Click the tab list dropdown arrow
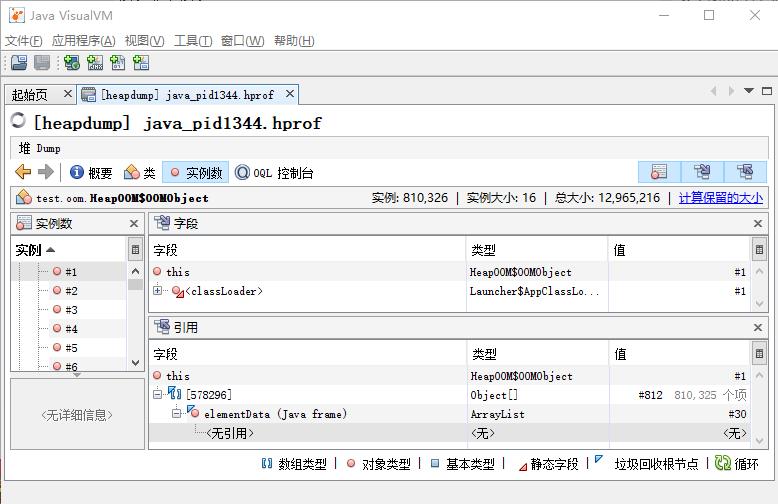 tap(749, 91)
